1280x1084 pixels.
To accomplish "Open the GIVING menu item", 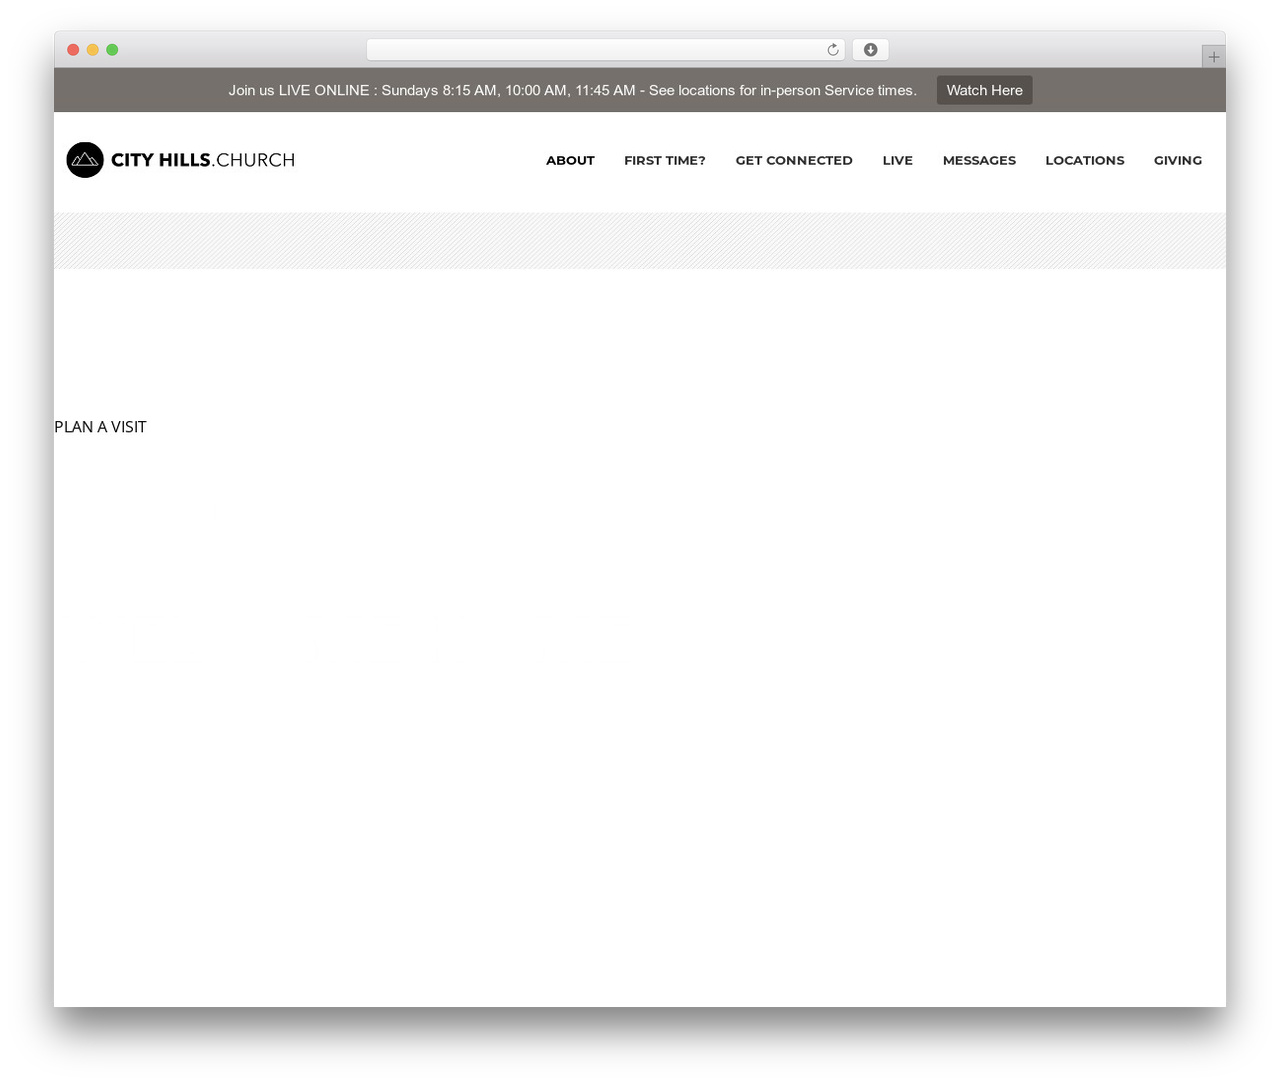I will pyautogui.click(x=1178, y=160).
